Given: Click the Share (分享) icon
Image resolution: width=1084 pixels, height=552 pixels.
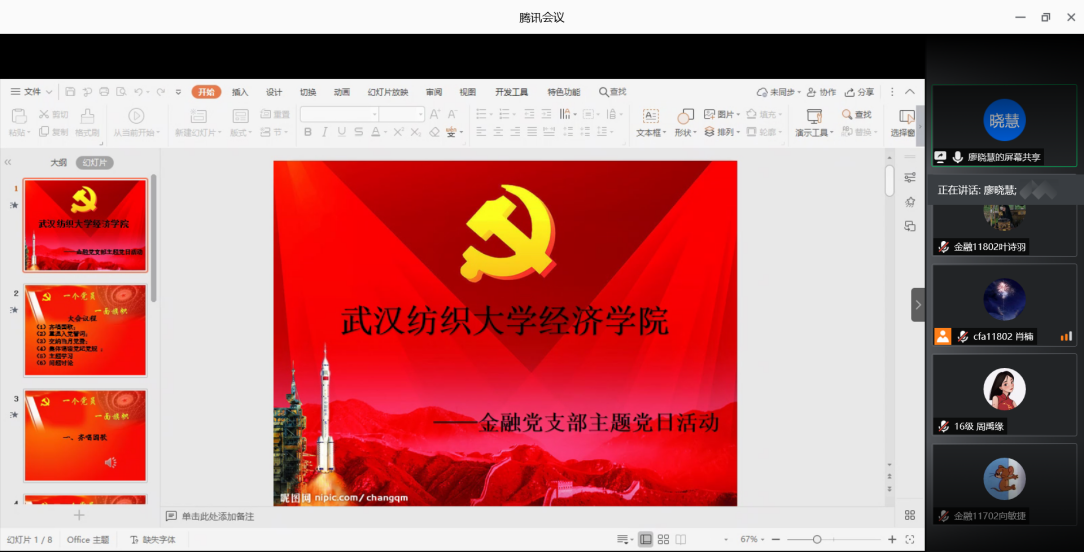Looking at the screenshot, I should [860, 92].
